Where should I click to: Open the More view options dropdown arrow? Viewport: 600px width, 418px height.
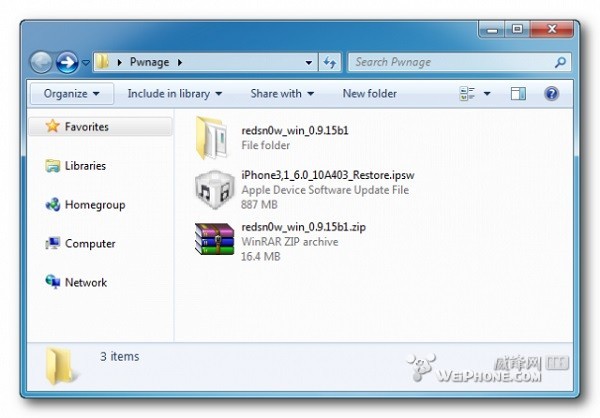point(487,94)
